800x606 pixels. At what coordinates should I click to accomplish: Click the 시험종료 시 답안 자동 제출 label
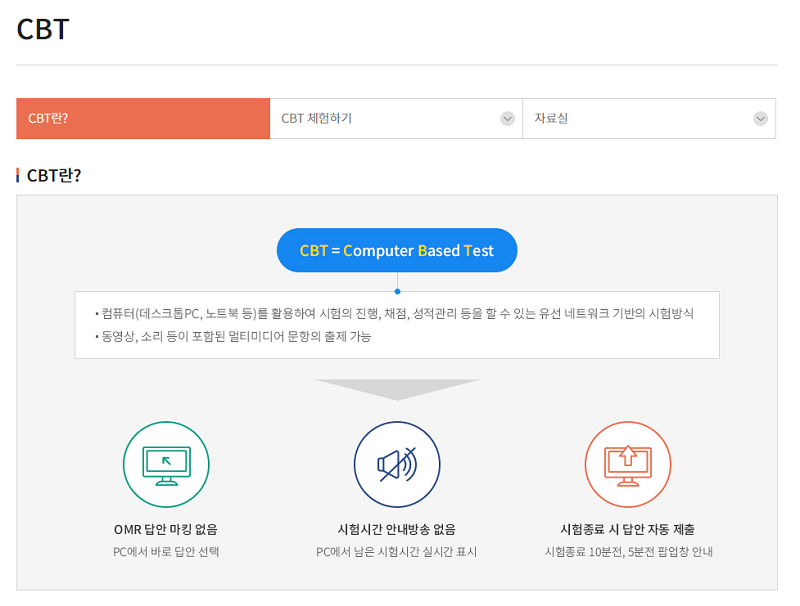(x=628, y=529)
